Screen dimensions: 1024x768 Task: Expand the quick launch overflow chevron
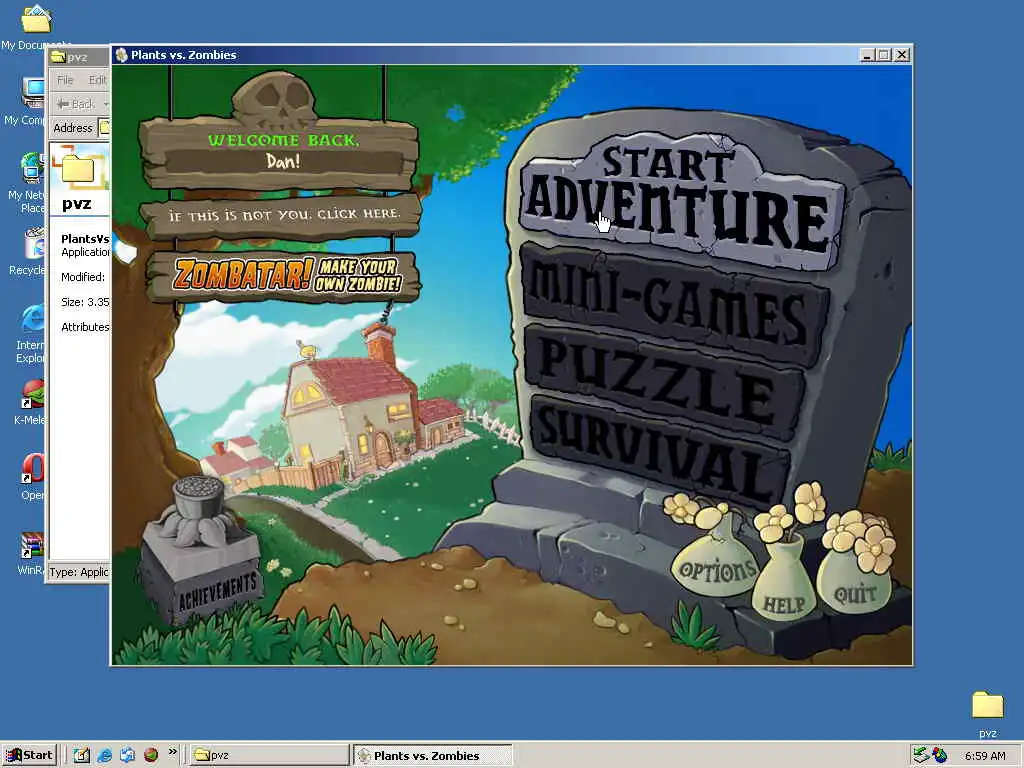pos(172,752)
